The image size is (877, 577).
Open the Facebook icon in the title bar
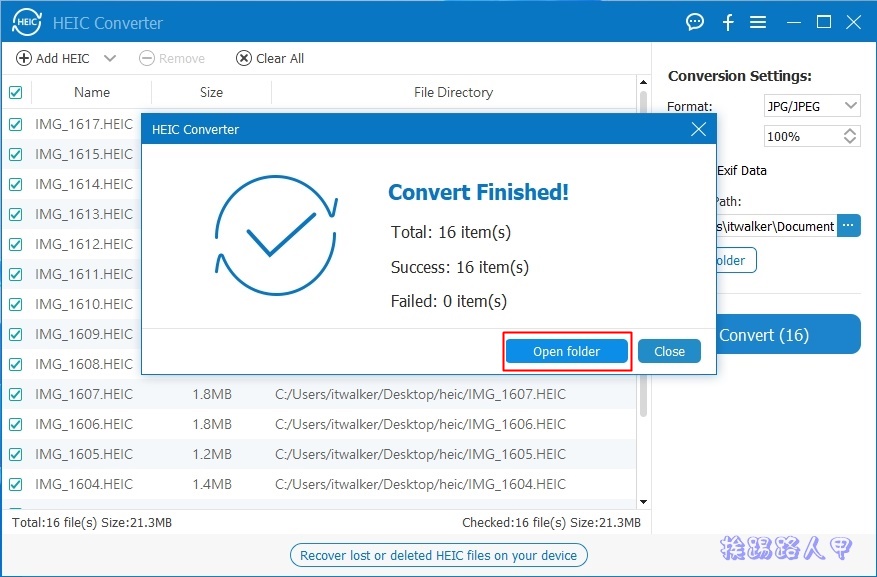727,21
